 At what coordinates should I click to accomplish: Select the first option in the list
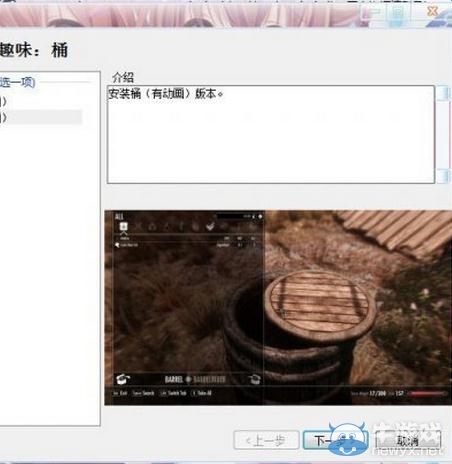40,101
